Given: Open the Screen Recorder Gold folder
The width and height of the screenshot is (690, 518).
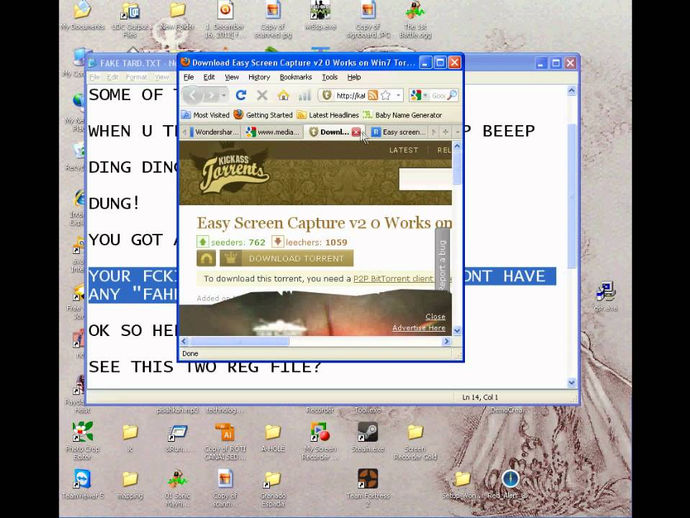Looking at the screenshot, I should 415,441.
